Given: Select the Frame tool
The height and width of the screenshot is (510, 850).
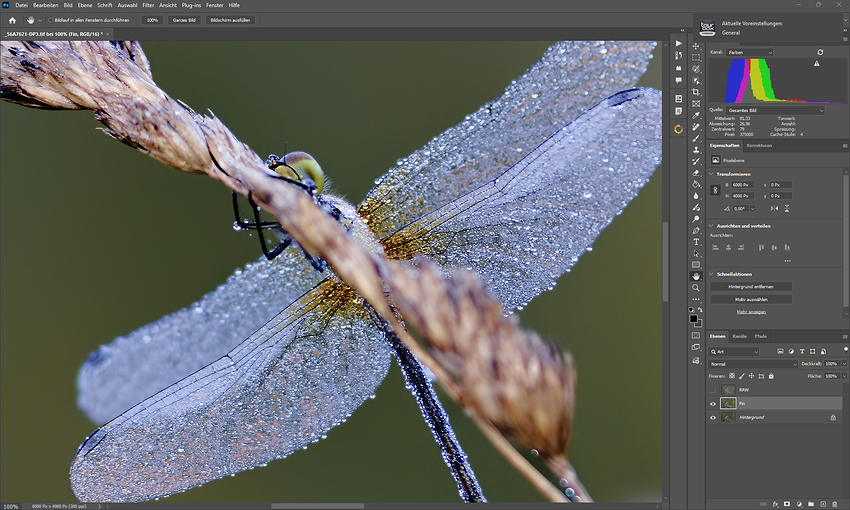Looking at the screenshot, I should coord(696,104).
